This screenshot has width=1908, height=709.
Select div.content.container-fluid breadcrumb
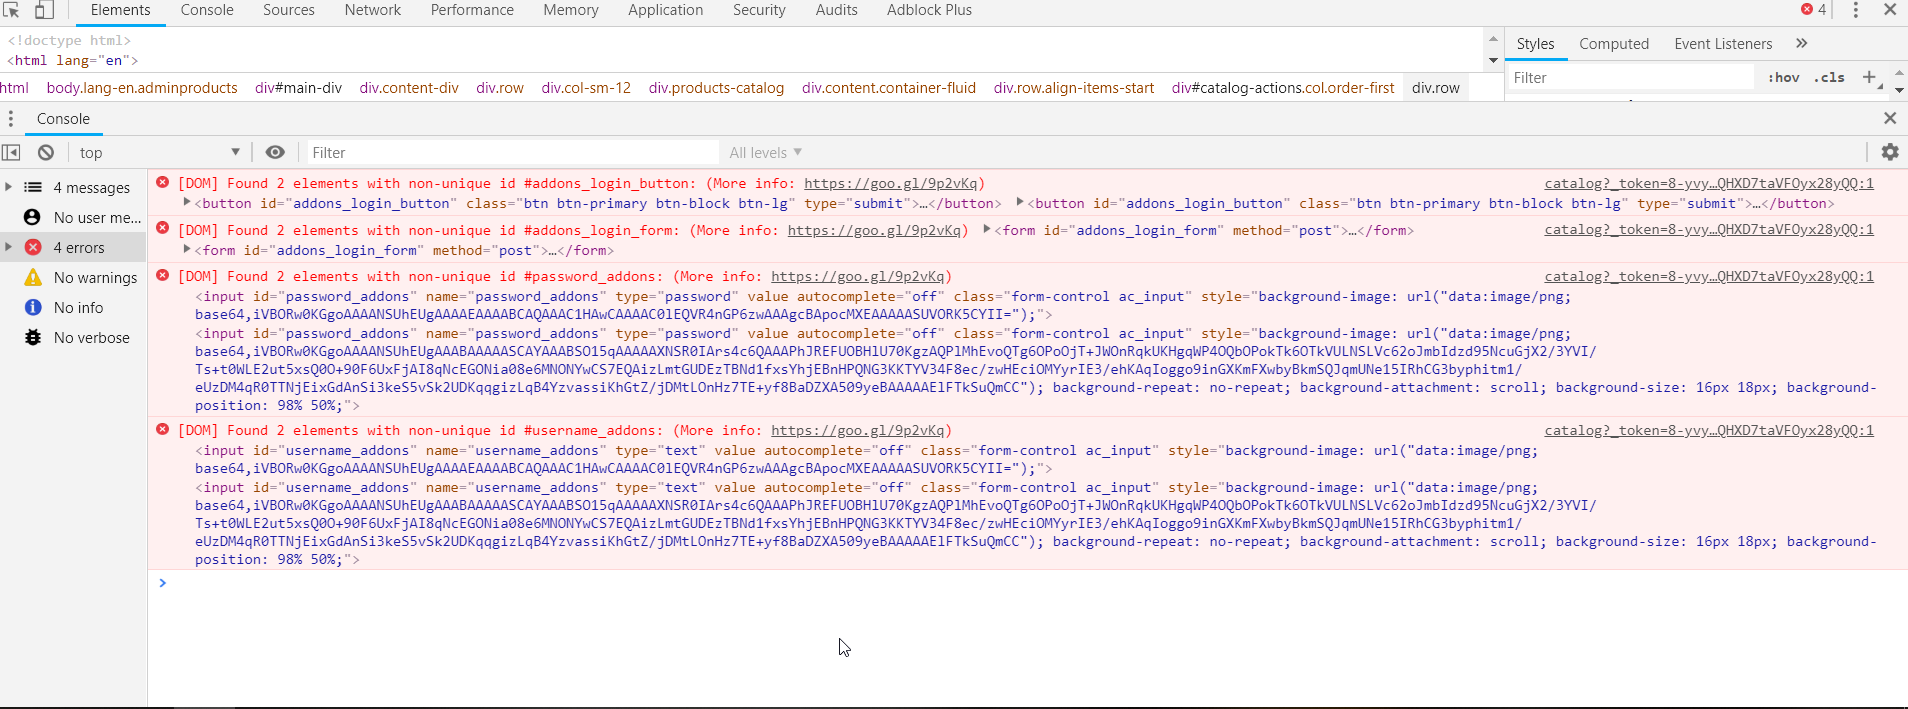(x=889, y=88)
